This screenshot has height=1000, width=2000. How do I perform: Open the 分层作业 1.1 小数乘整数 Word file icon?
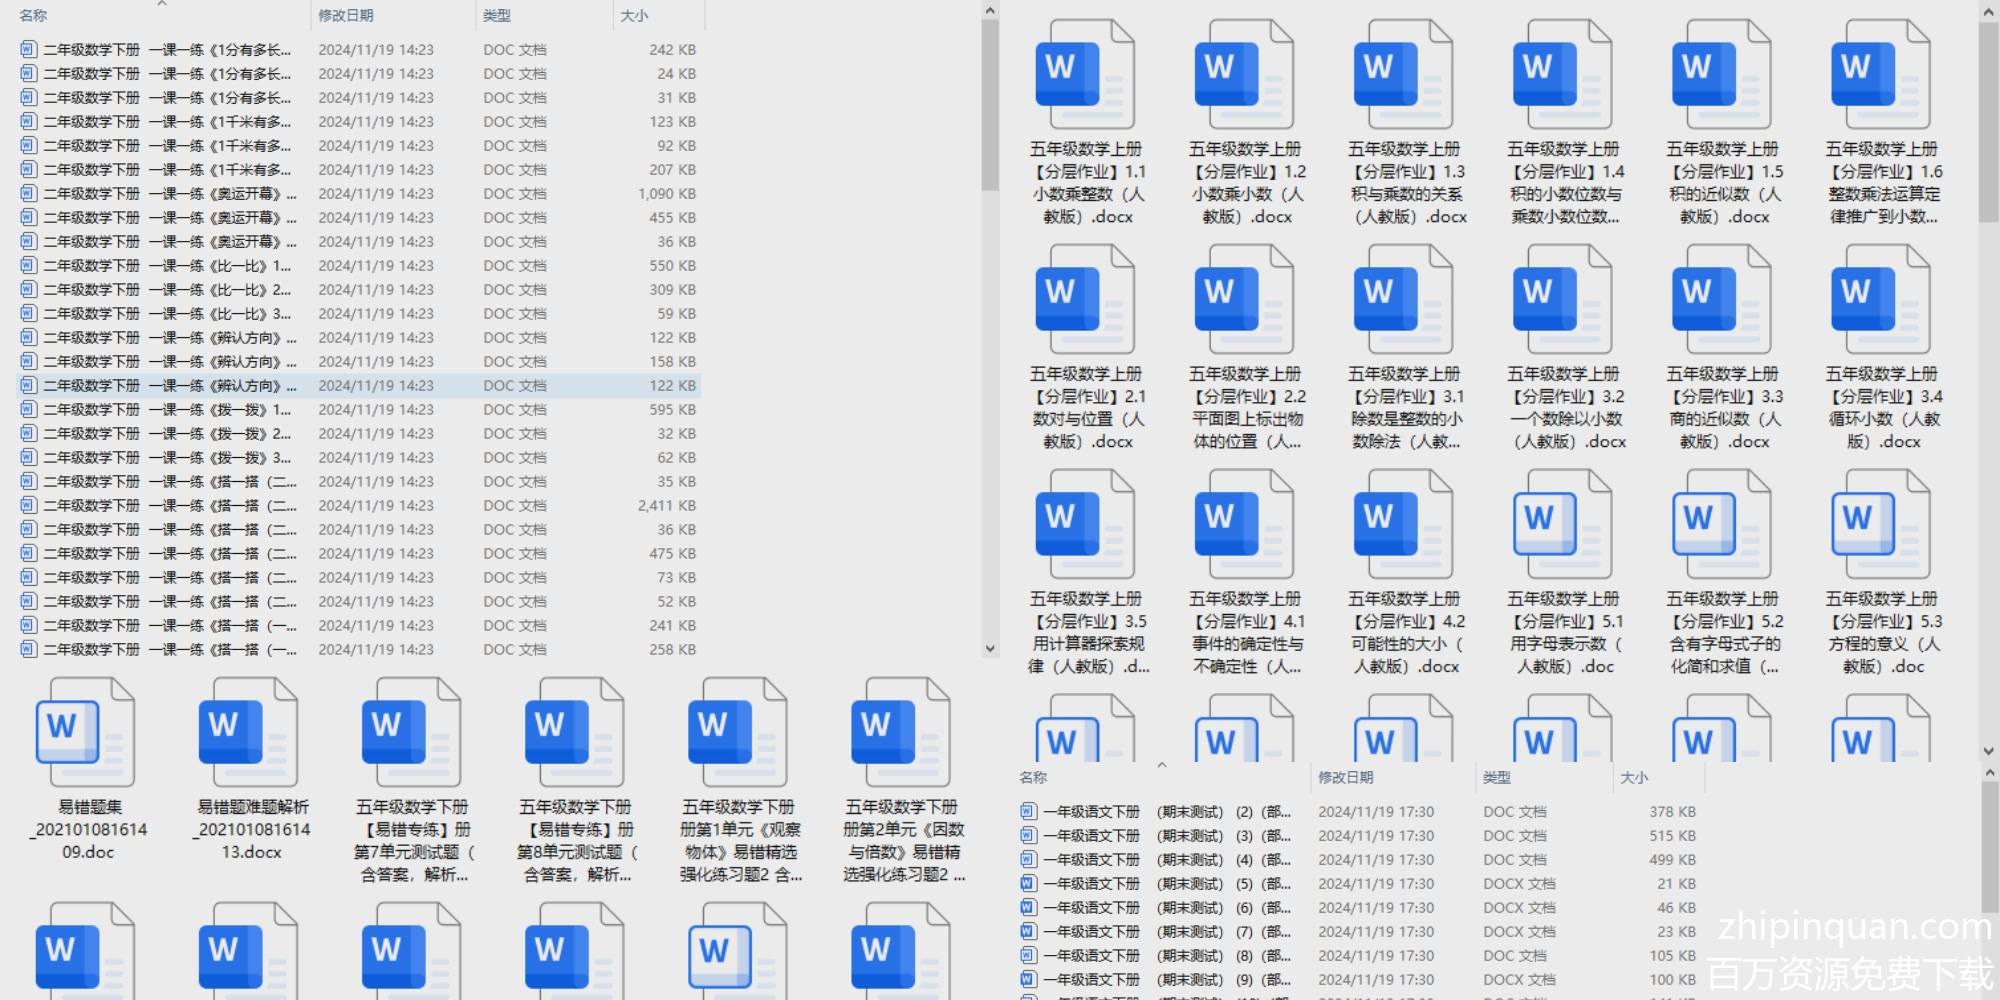point(1085,76)
